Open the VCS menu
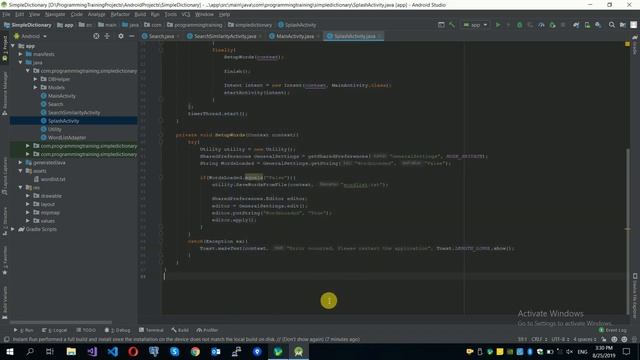This screenshot has width=640, height=360. [x=186, y=14]
